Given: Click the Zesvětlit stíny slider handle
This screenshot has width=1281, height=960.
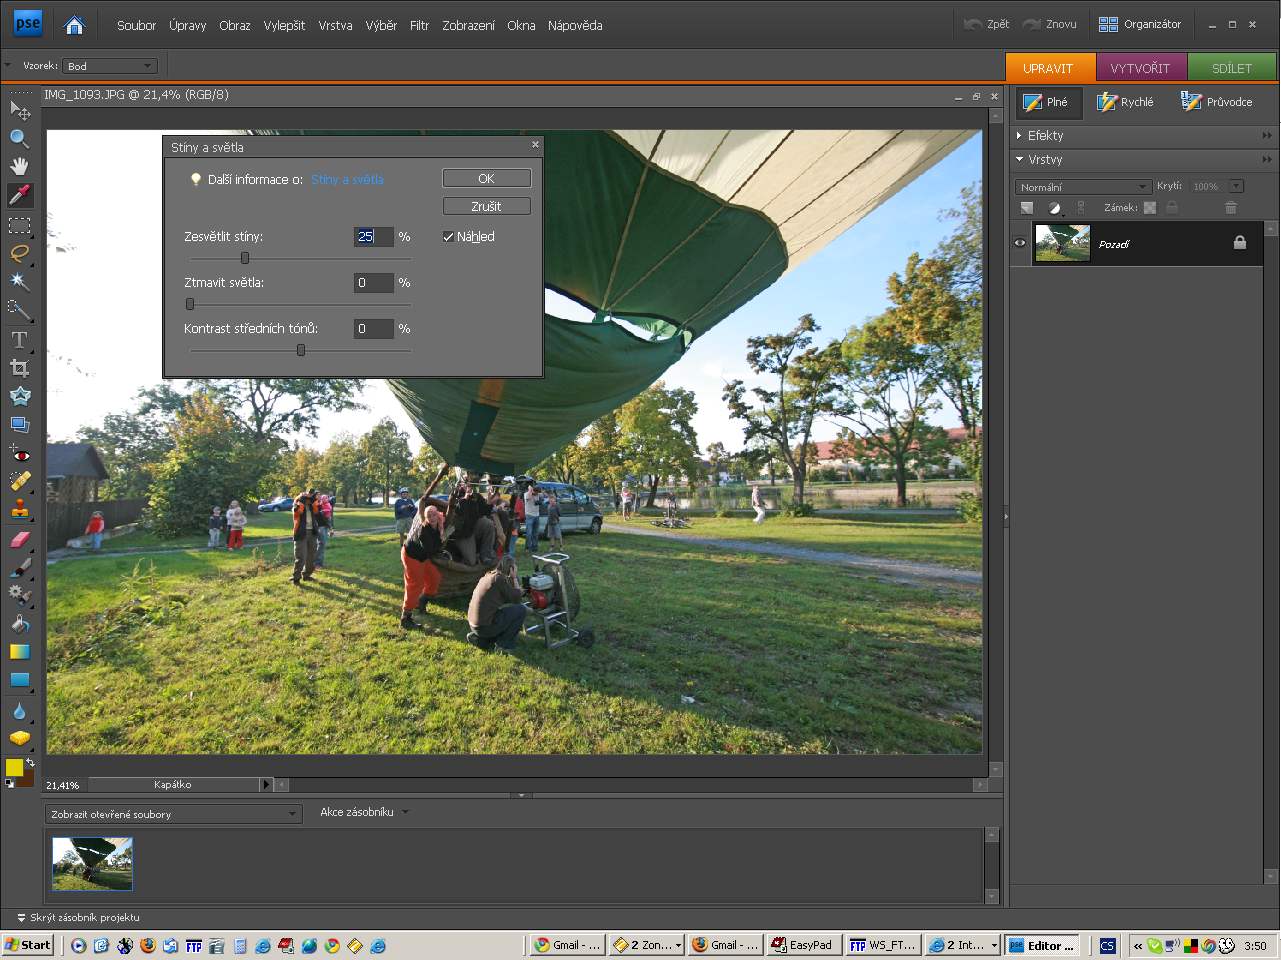Looking at the screenshot, I should click(245, 258).
